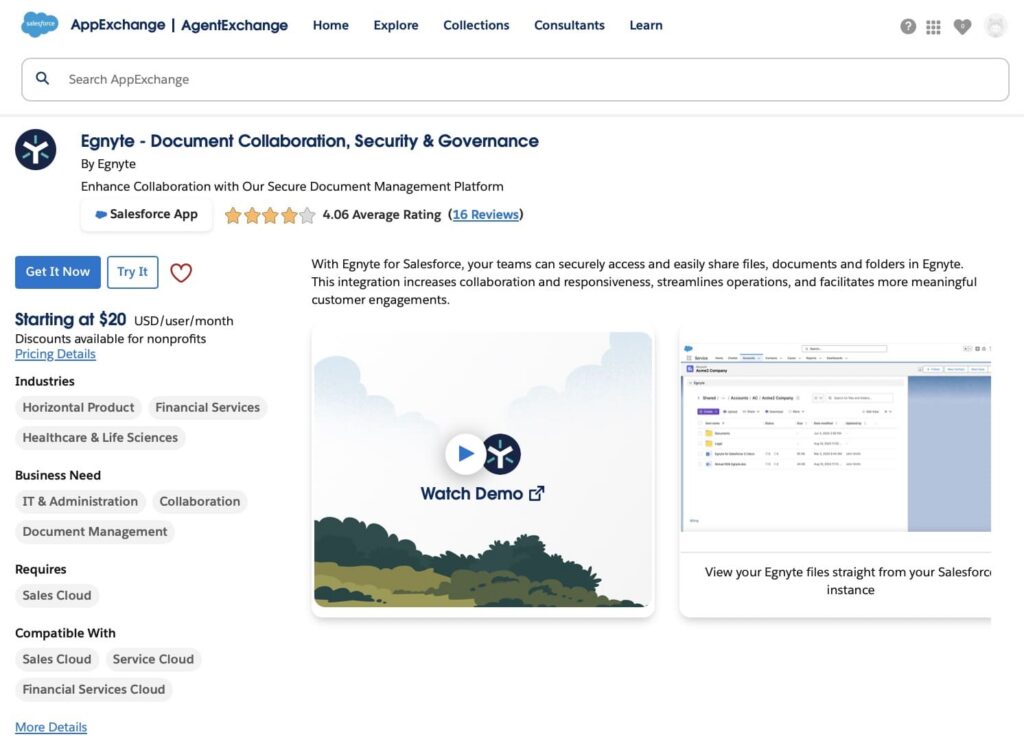The width and height of the screenshot is (1024, 752).
Task: Click the Get It Now button
Action: pyautogui.click(x=58, y=272)
